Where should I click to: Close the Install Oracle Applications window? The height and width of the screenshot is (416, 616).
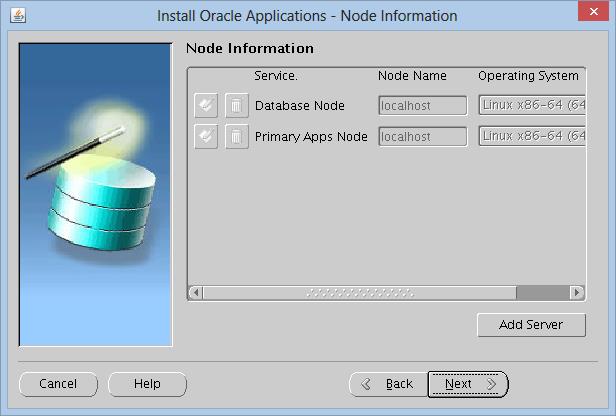coord(593,11)
